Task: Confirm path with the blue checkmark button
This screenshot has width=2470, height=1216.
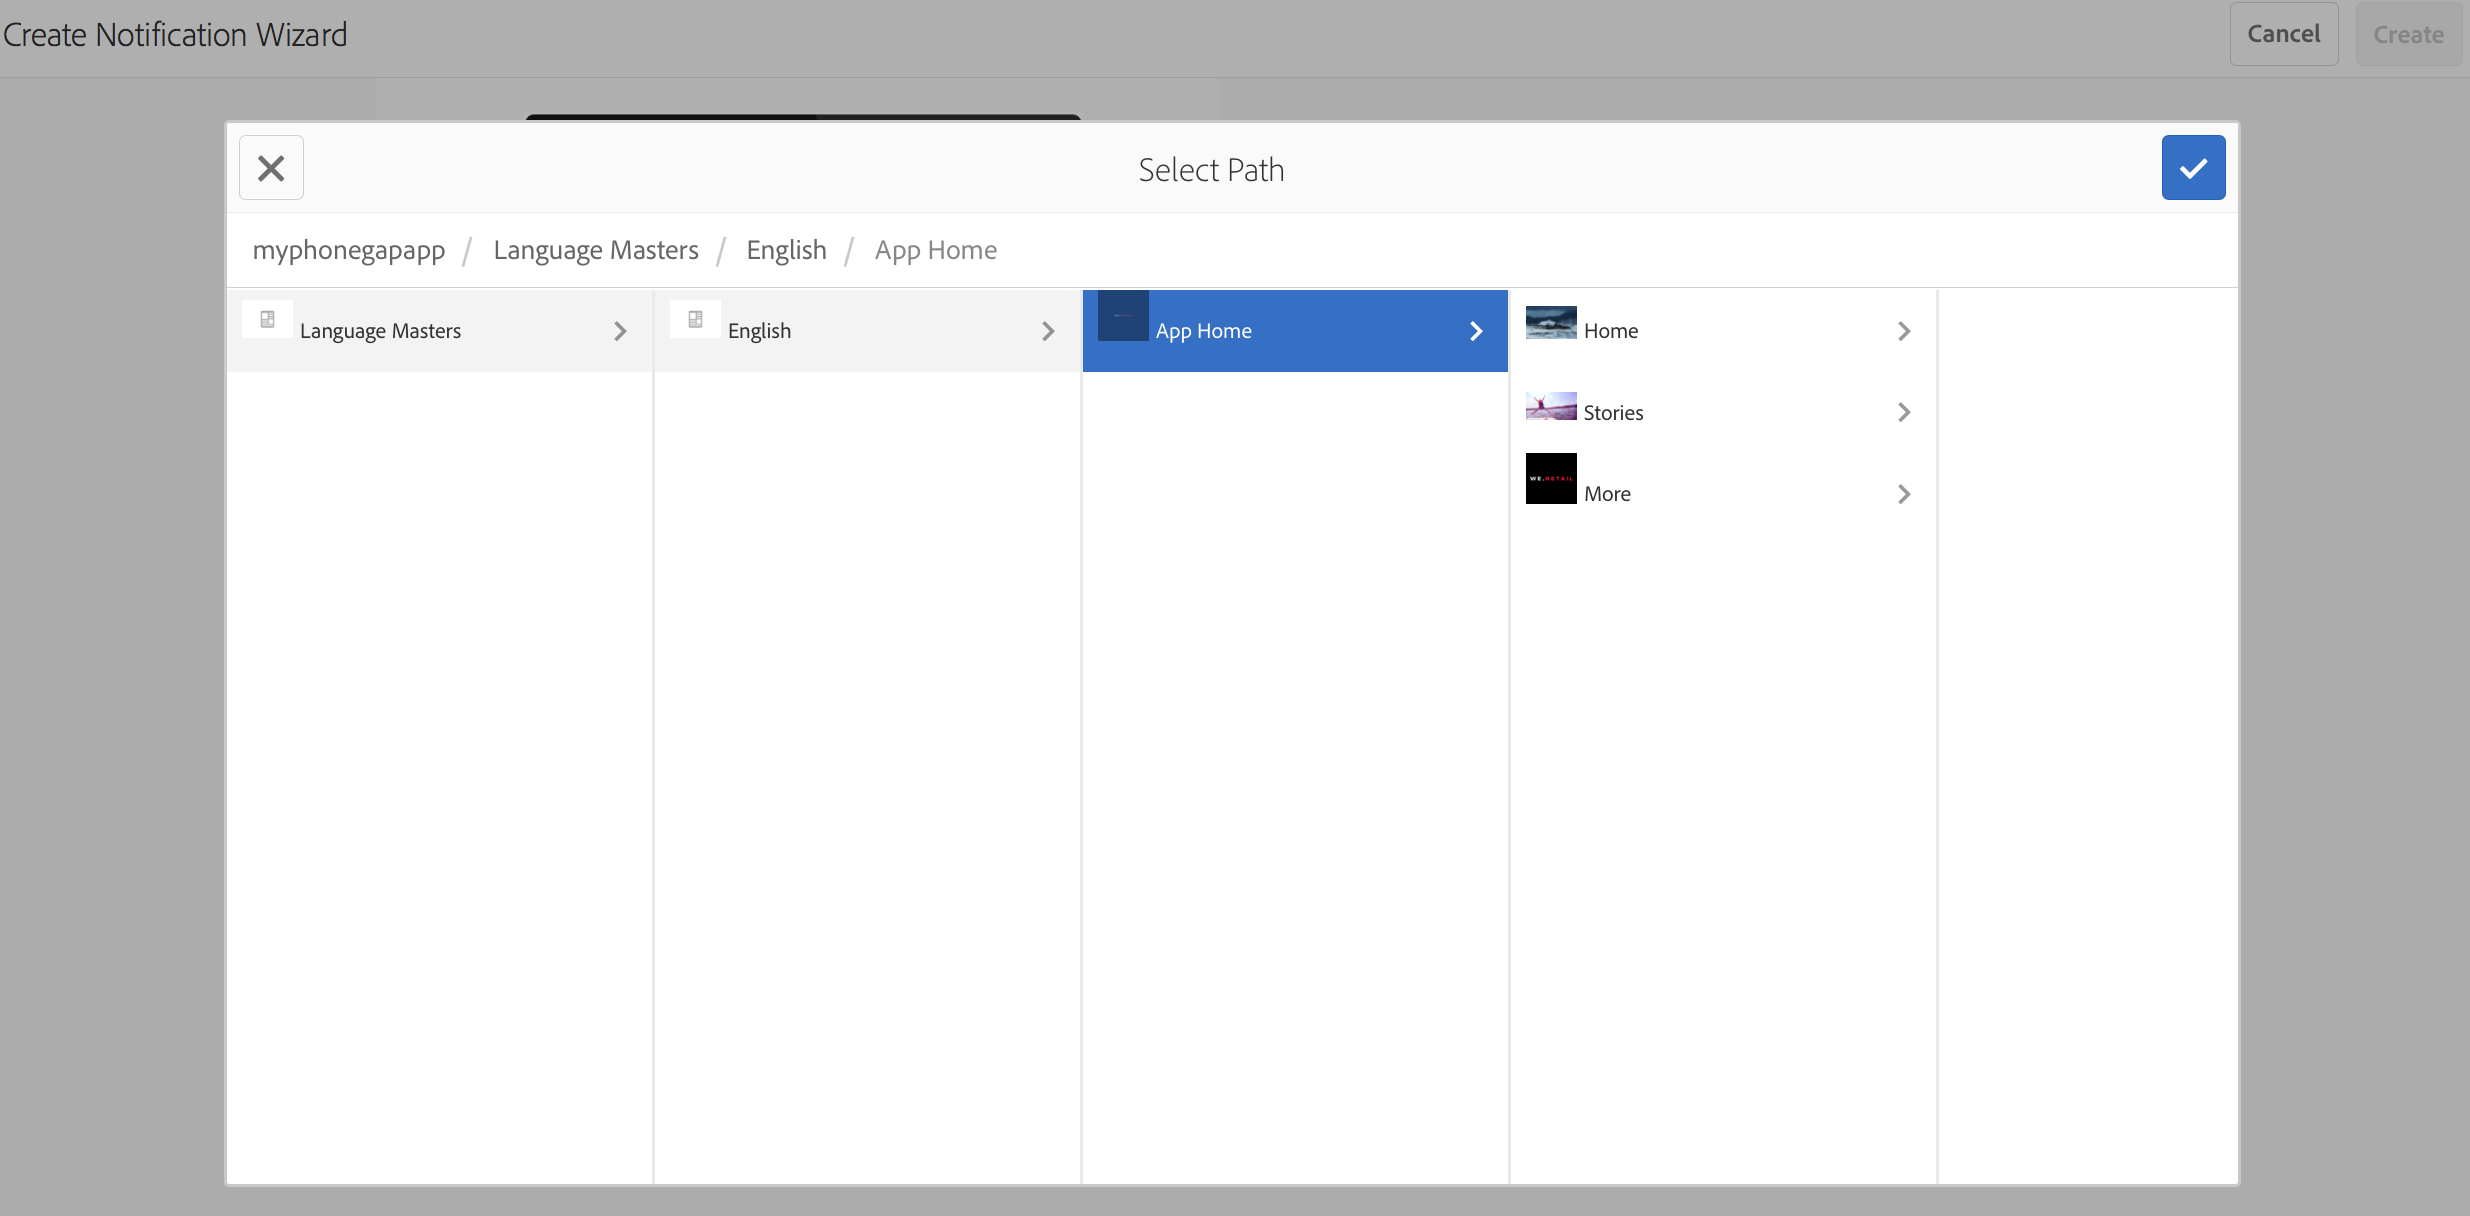Action: pos(2192,168)
